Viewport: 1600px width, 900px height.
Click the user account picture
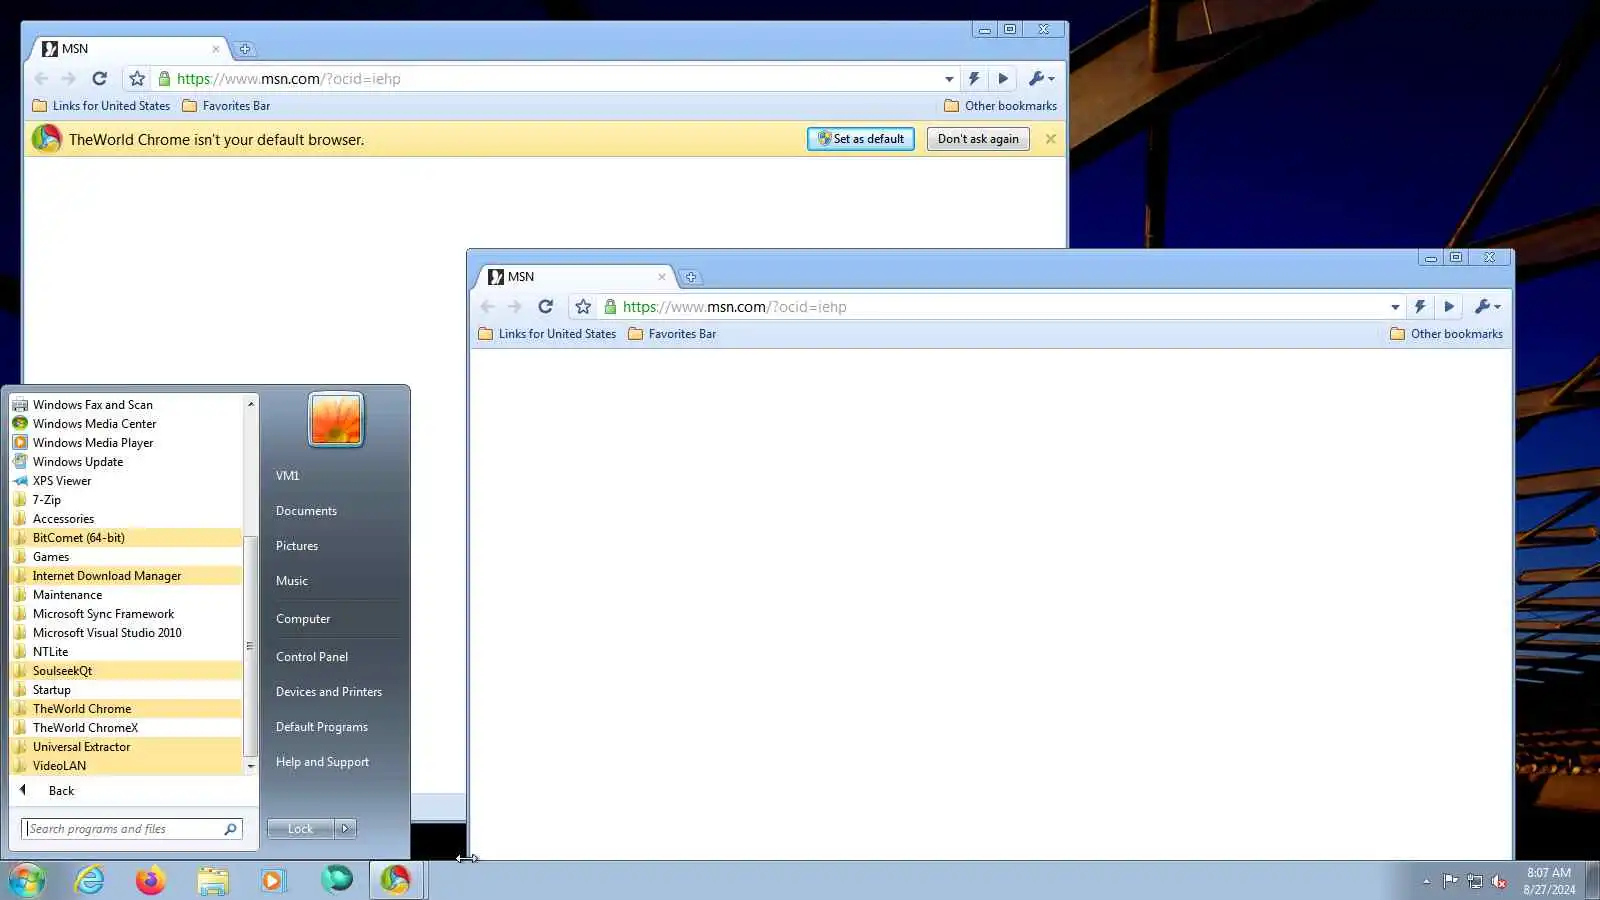[x=336, y=419]
